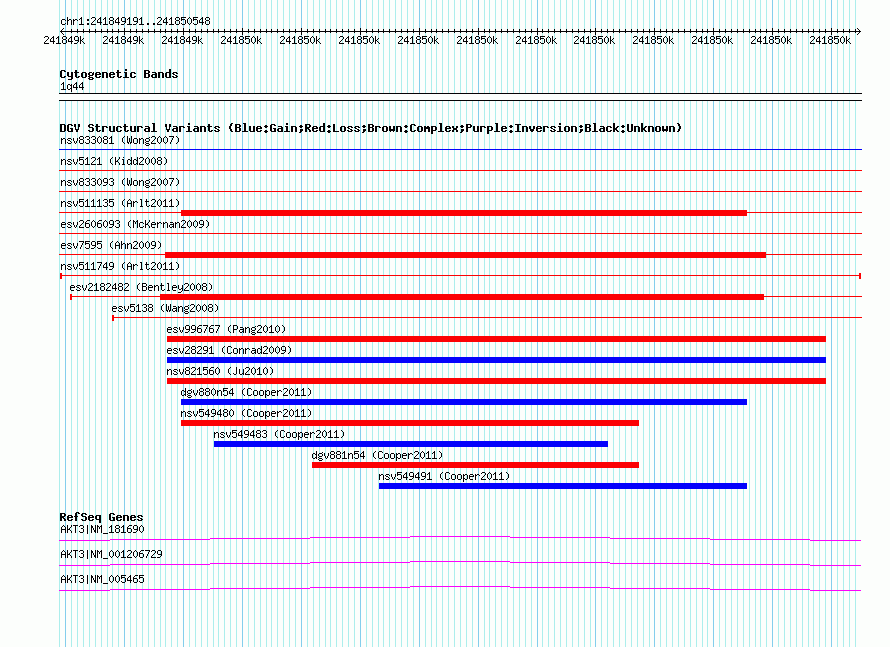Open variant nsv833093 (Wong2007)
Image resolution: width=890 pixels, height=647 pixels.
[120, 182]
